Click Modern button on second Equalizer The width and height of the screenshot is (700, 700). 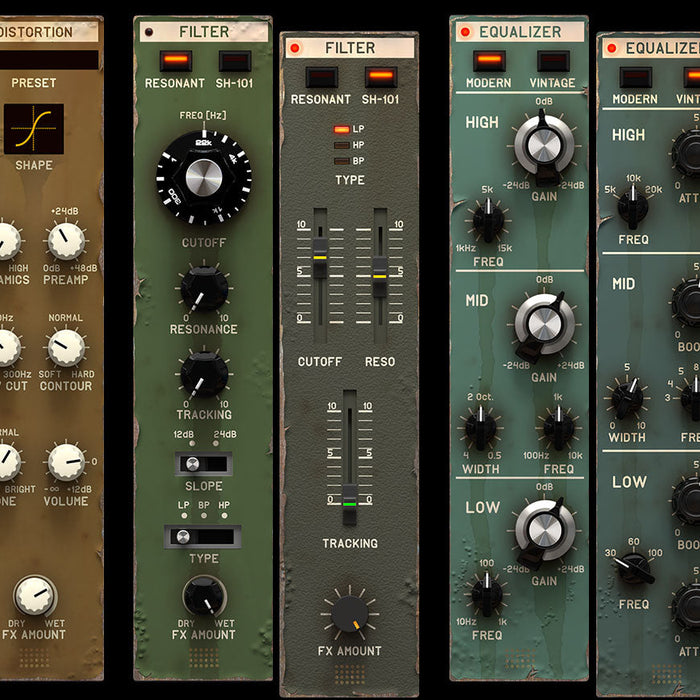(x=636, y=77)
